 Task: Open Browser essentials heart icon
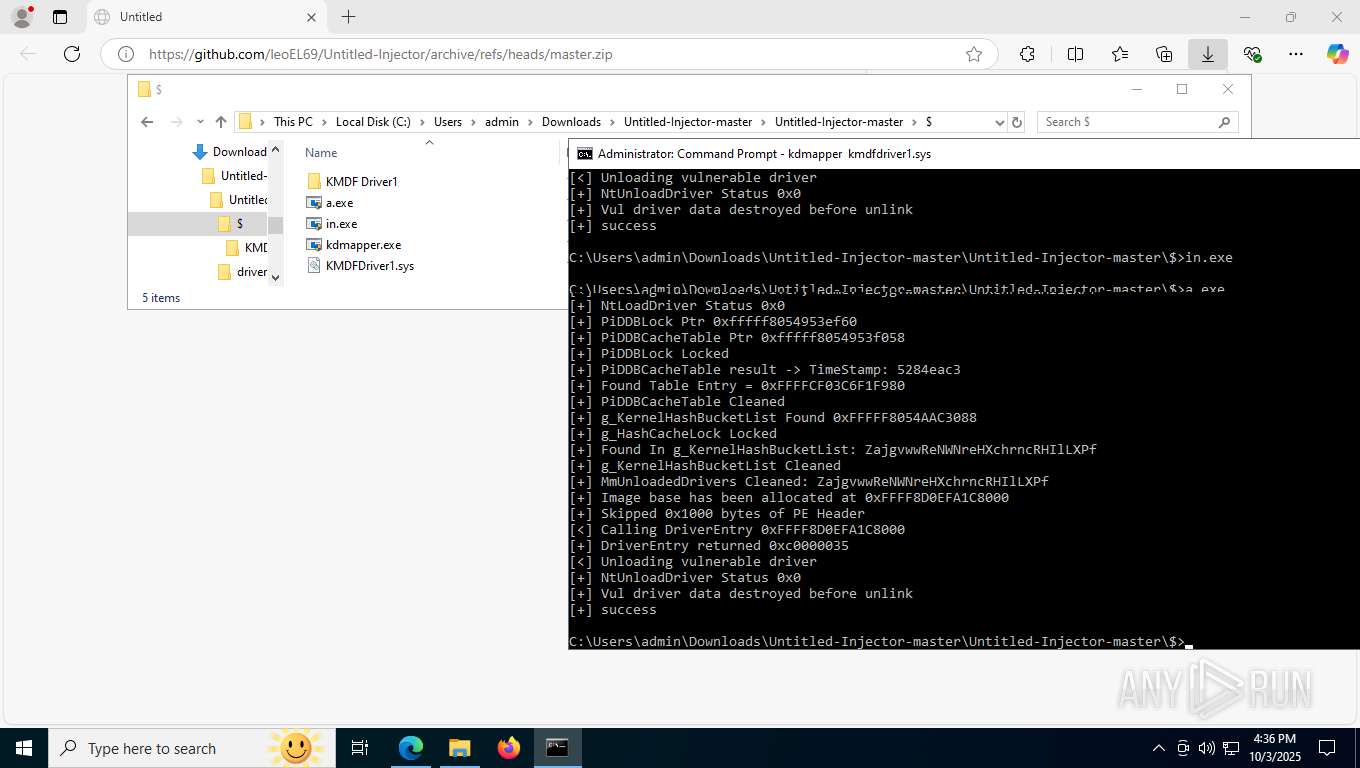click(x=1252, y=54)
